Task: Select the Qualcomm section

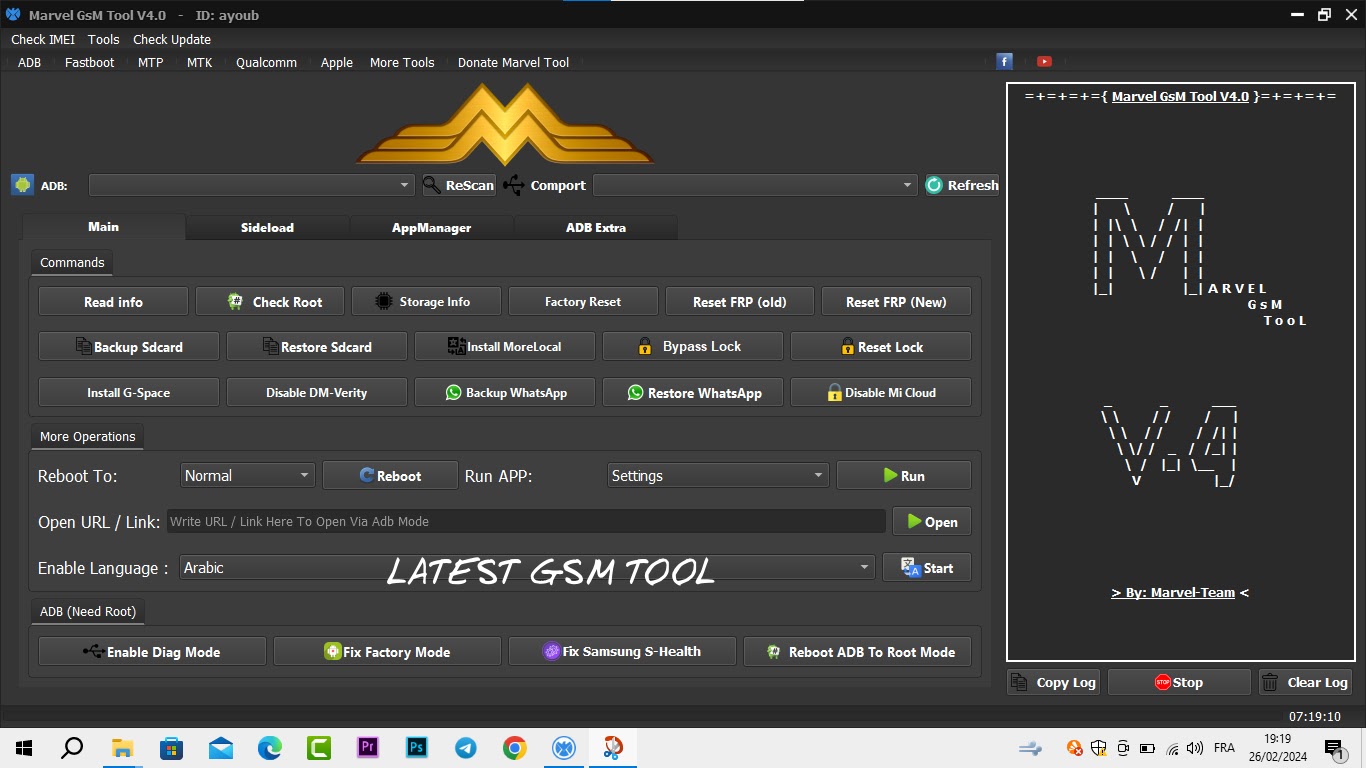Action: pos(266,62)
